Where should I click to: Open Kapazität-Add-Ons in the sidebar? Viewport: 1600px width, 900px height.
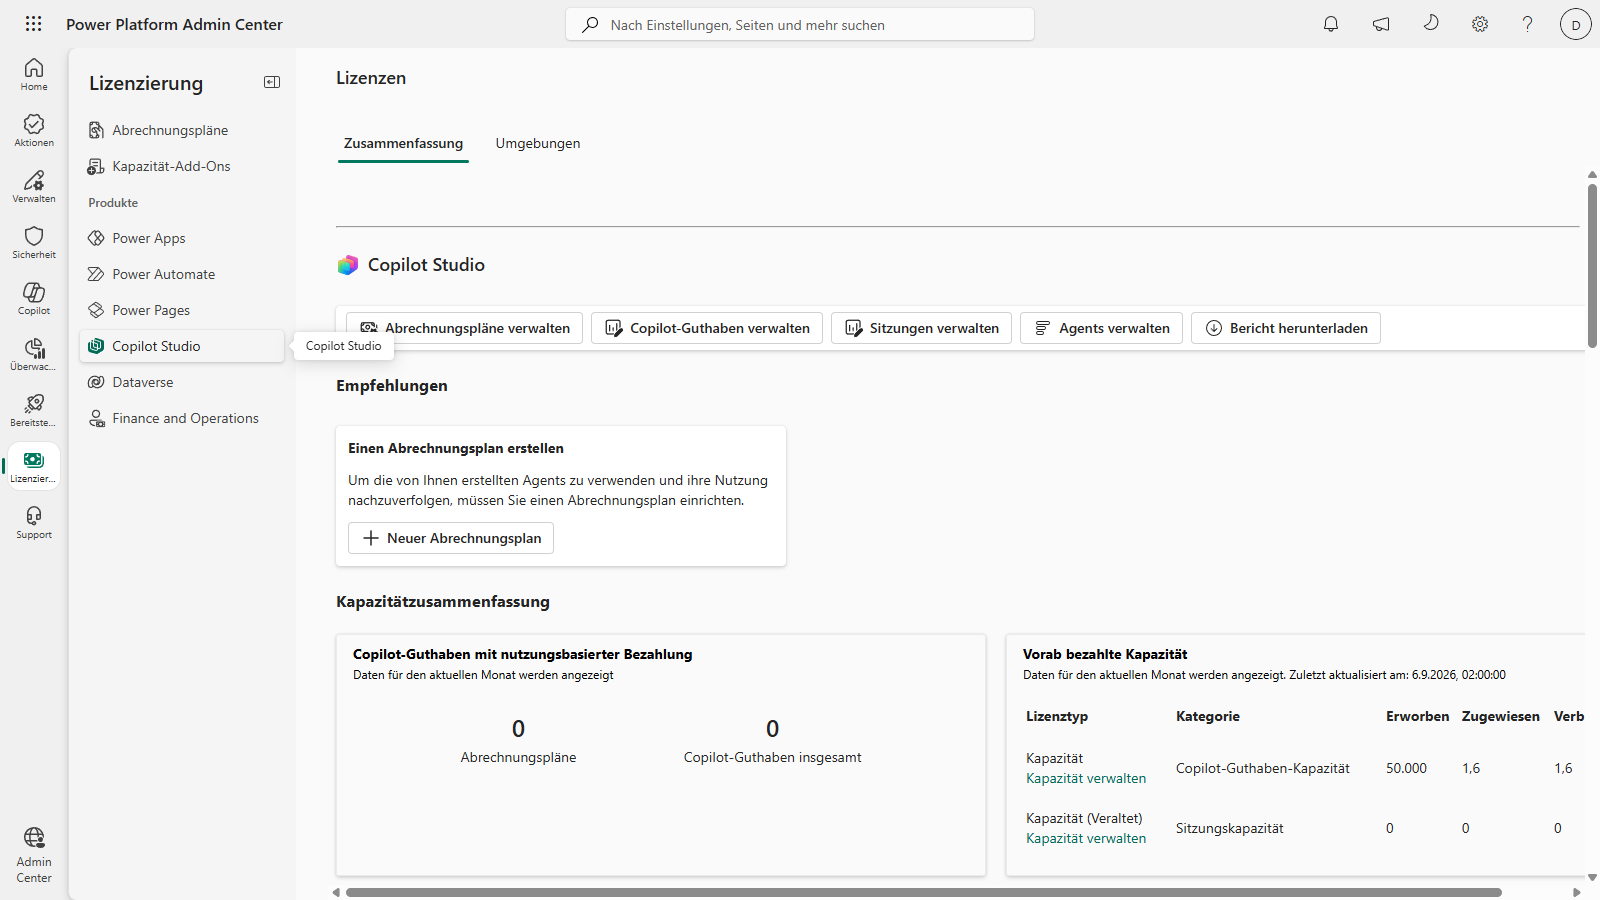tap(182, 166)
